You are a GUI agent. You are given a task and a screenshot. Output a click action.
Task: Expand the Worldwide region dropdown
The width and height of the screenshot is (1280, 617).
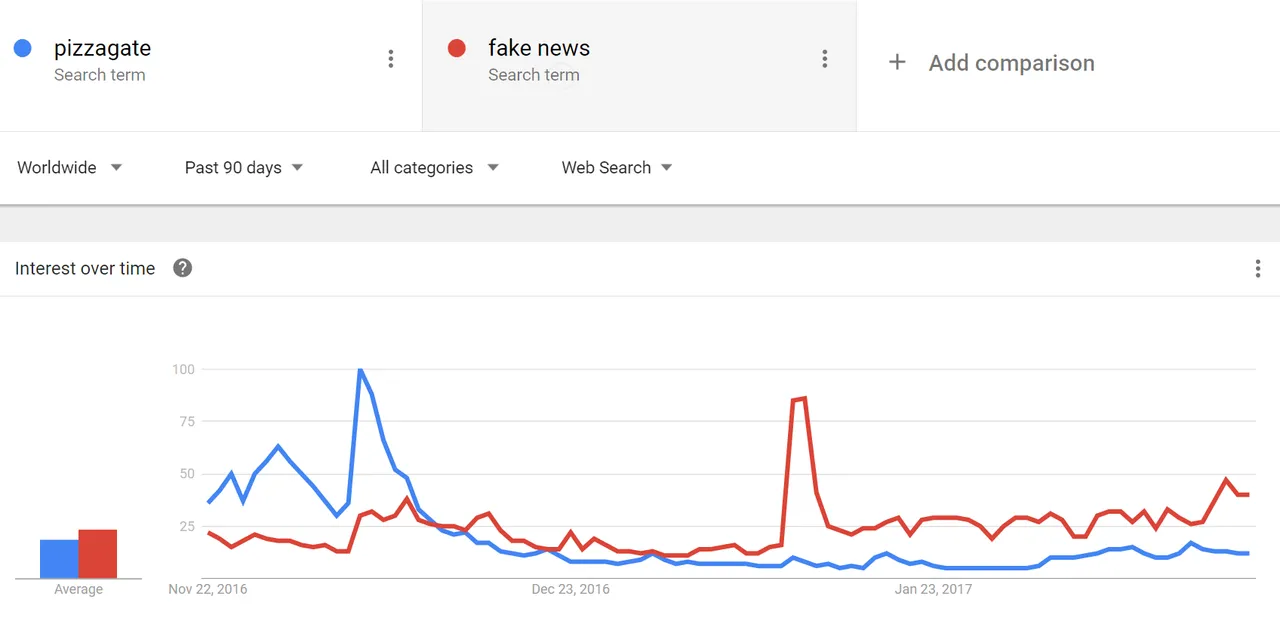click(x=70, y=167)
